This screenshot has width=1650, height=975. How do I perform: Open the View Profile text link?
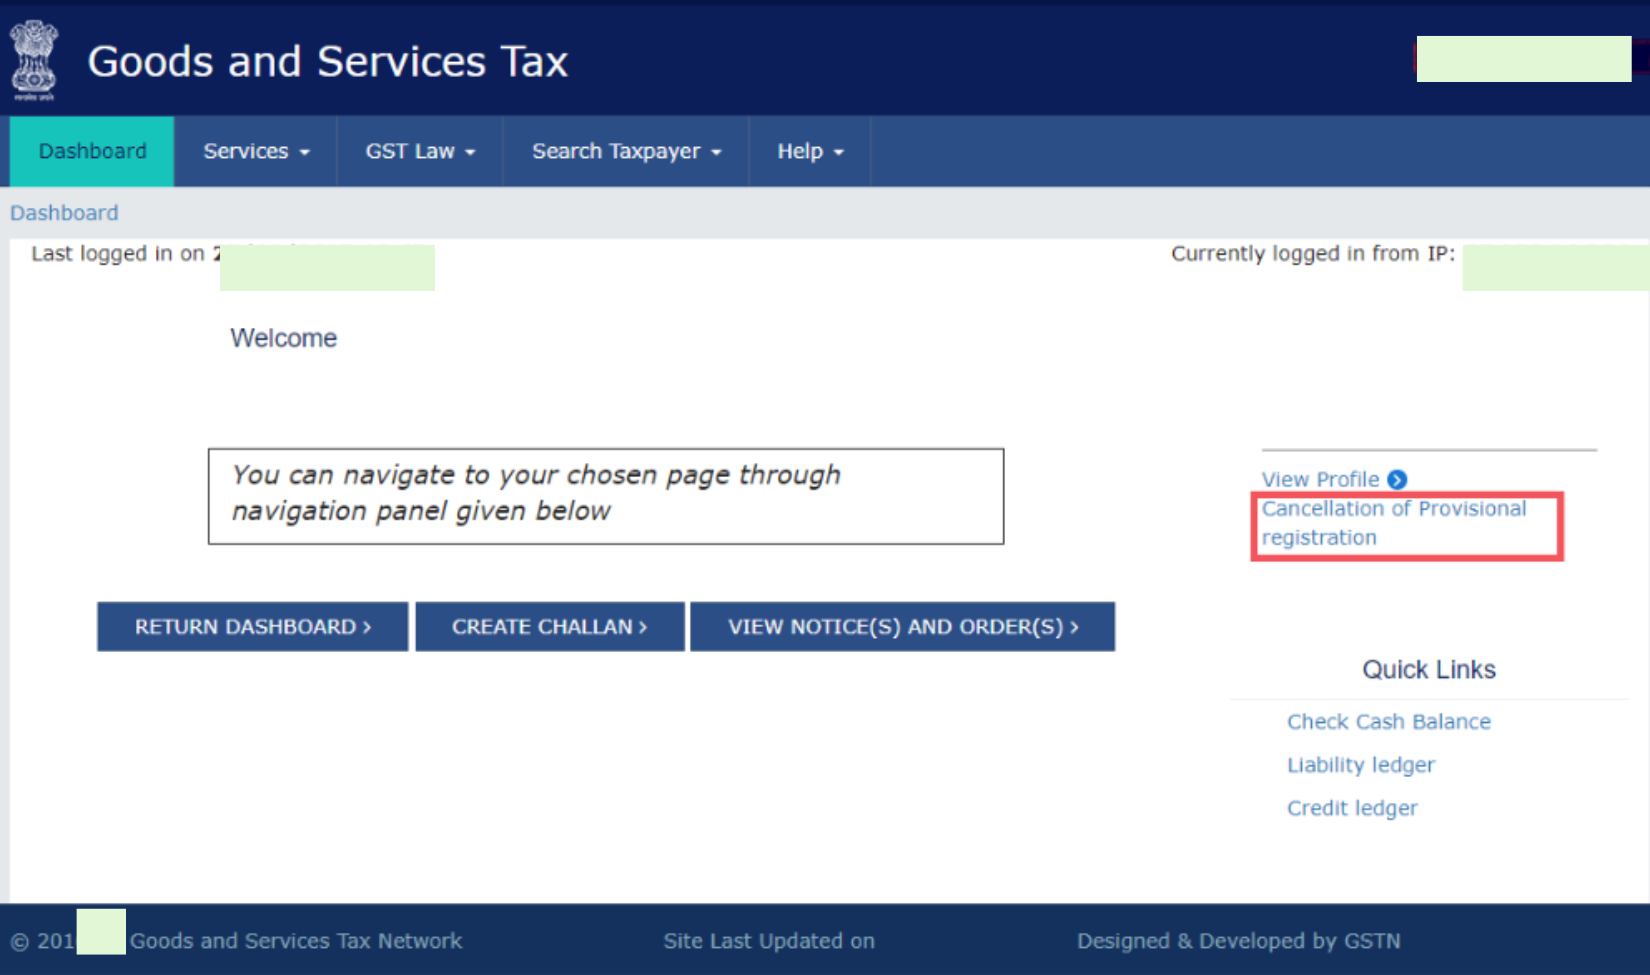pyautogui.click(x=1319, y=480)
